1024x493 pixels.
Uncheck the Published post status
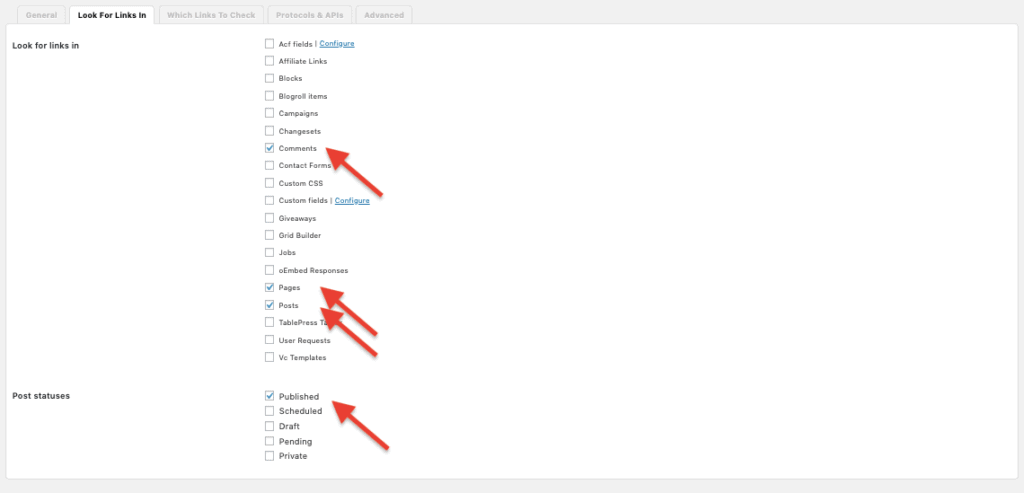tap(270, 396)
